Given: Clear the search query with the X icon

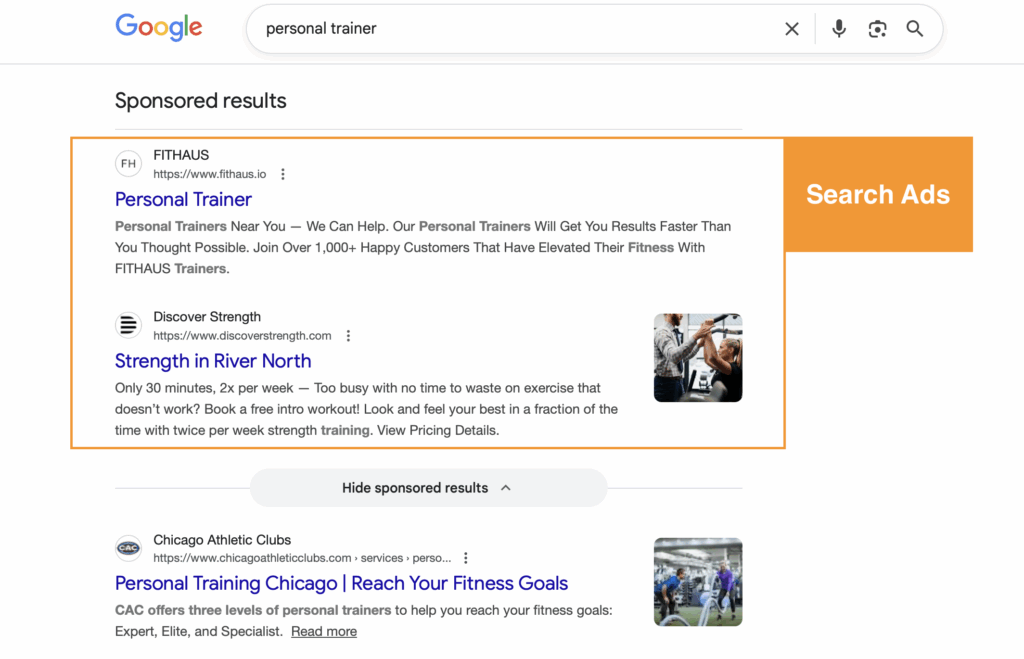Looking at the screenshot, I should (792, 28).
